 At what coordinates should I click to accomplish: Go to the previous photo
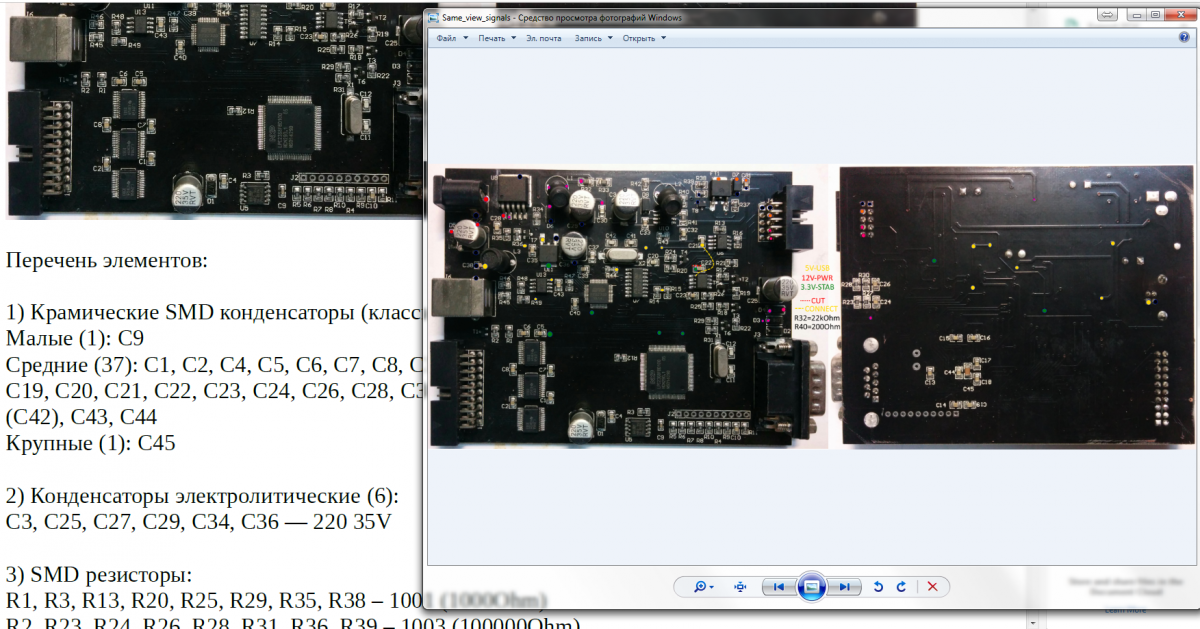click(778, 587)
